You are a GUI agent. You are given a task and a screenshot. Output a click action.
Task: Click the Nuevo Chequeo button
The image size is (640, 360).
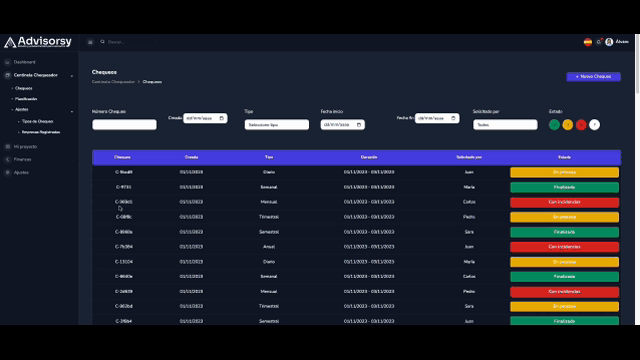[593, 76]
